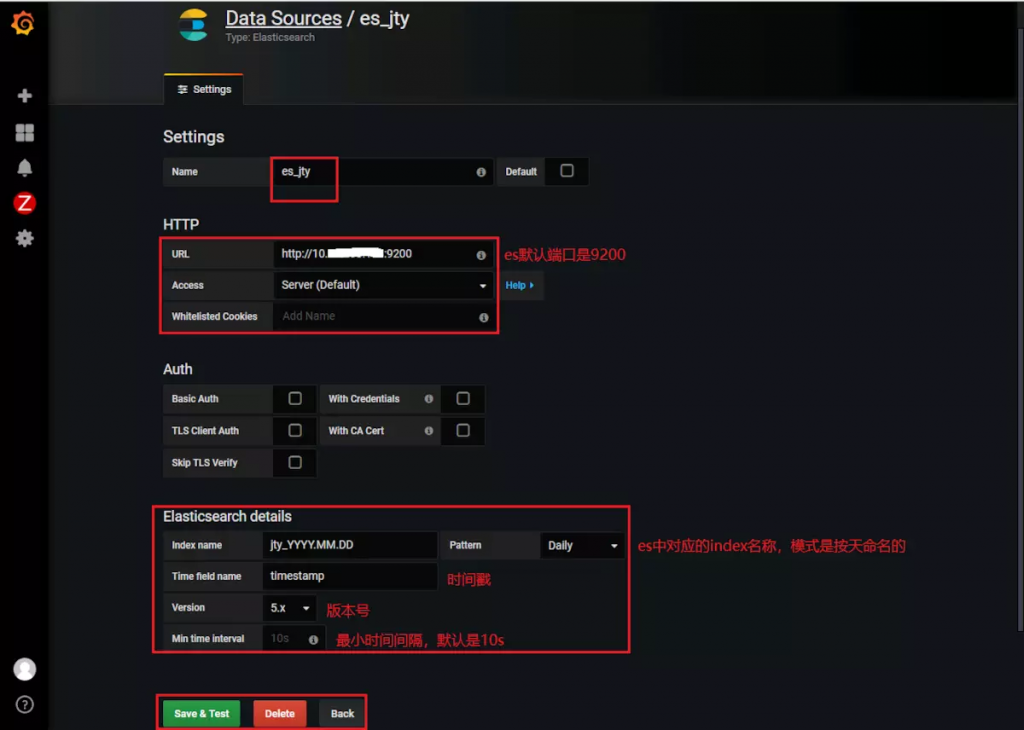Image resolution: width=1024 pixels, height=730 pixels.
Task: Open the Zabbix plugin icon
Action: [x=25, y=203]
